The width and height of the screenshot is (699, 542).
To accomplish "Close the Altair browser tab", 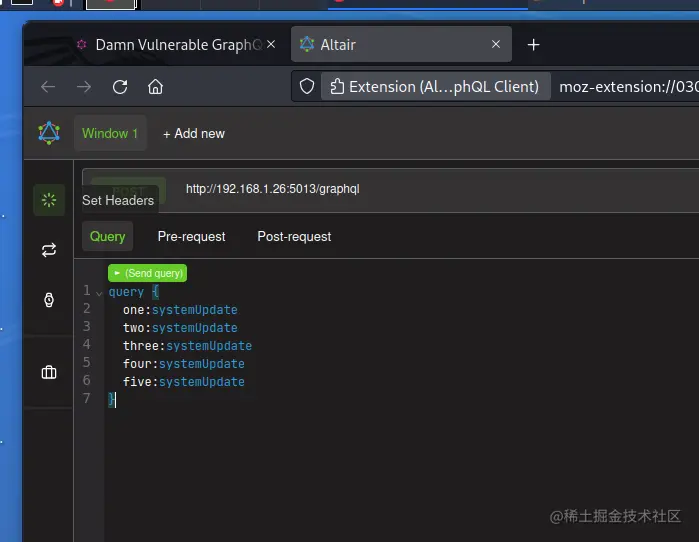I will pos(496,44).
